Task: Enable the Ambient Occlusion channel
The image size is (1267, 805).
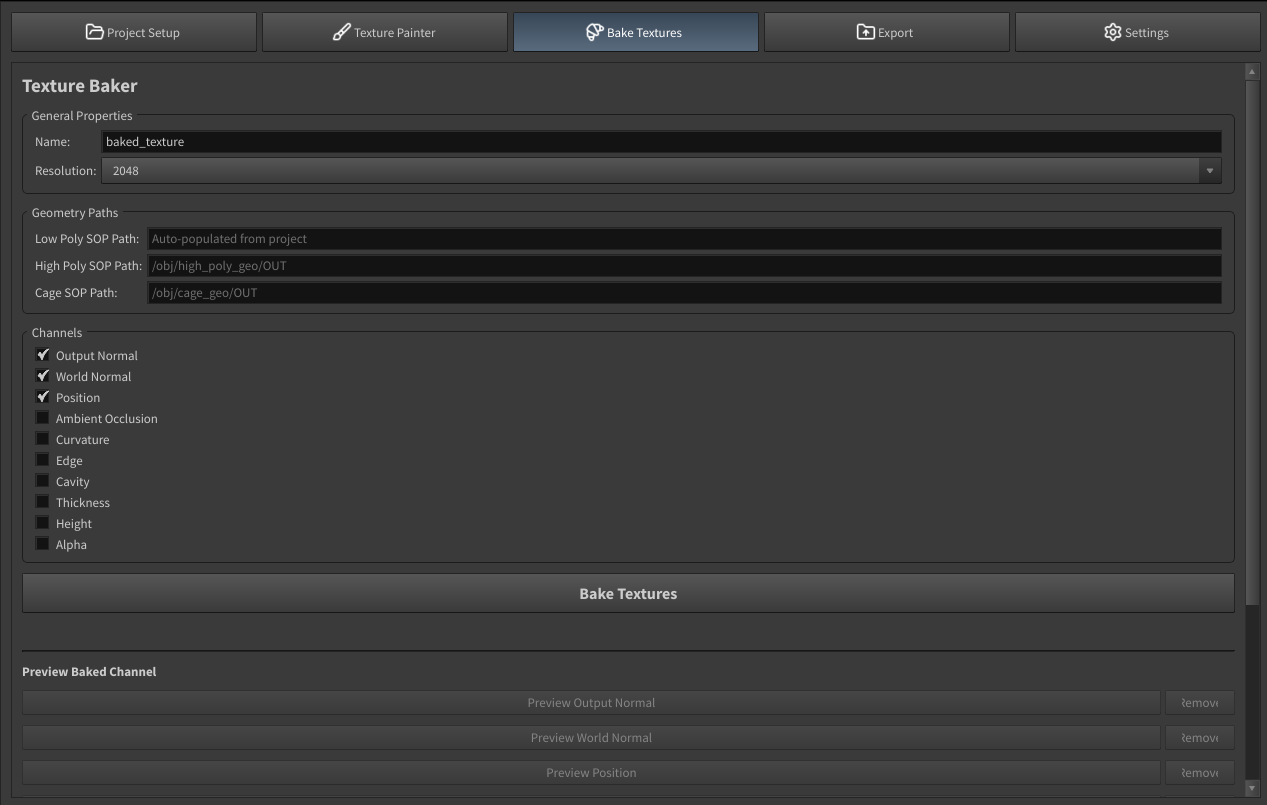Action: [43, 418]
